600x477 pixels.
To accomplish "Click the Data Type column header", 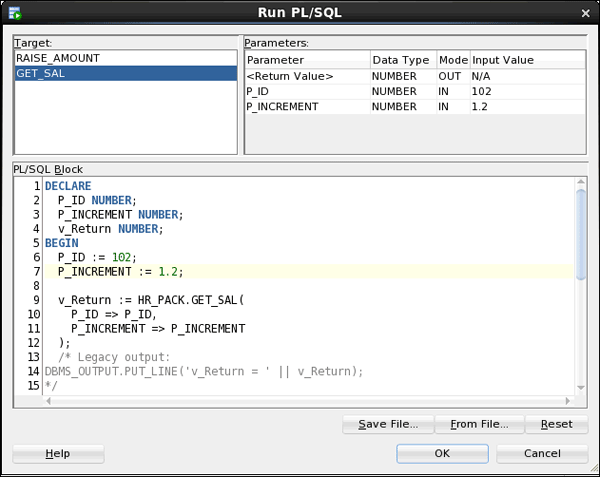I will coord(400,60).
